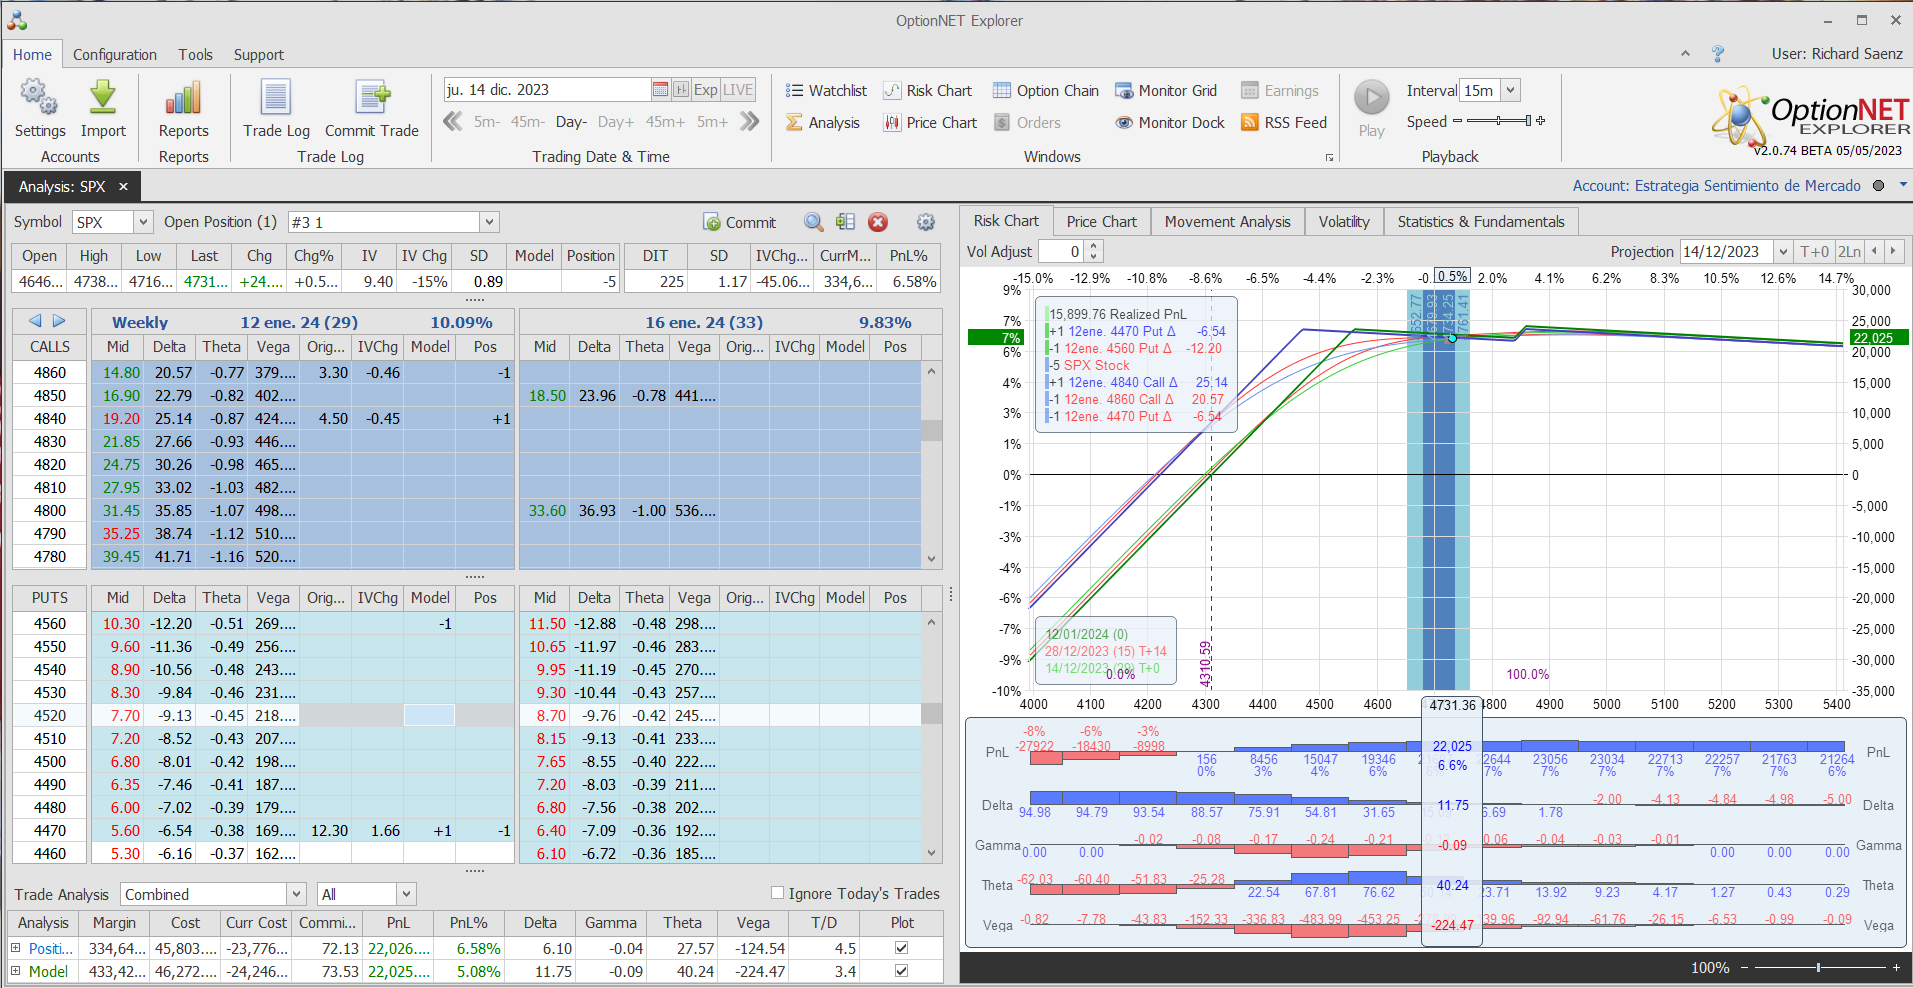Open the RSS Feed window
Image resolution: width=1913 pixels, height=988 pixels.
[1284, 123]
